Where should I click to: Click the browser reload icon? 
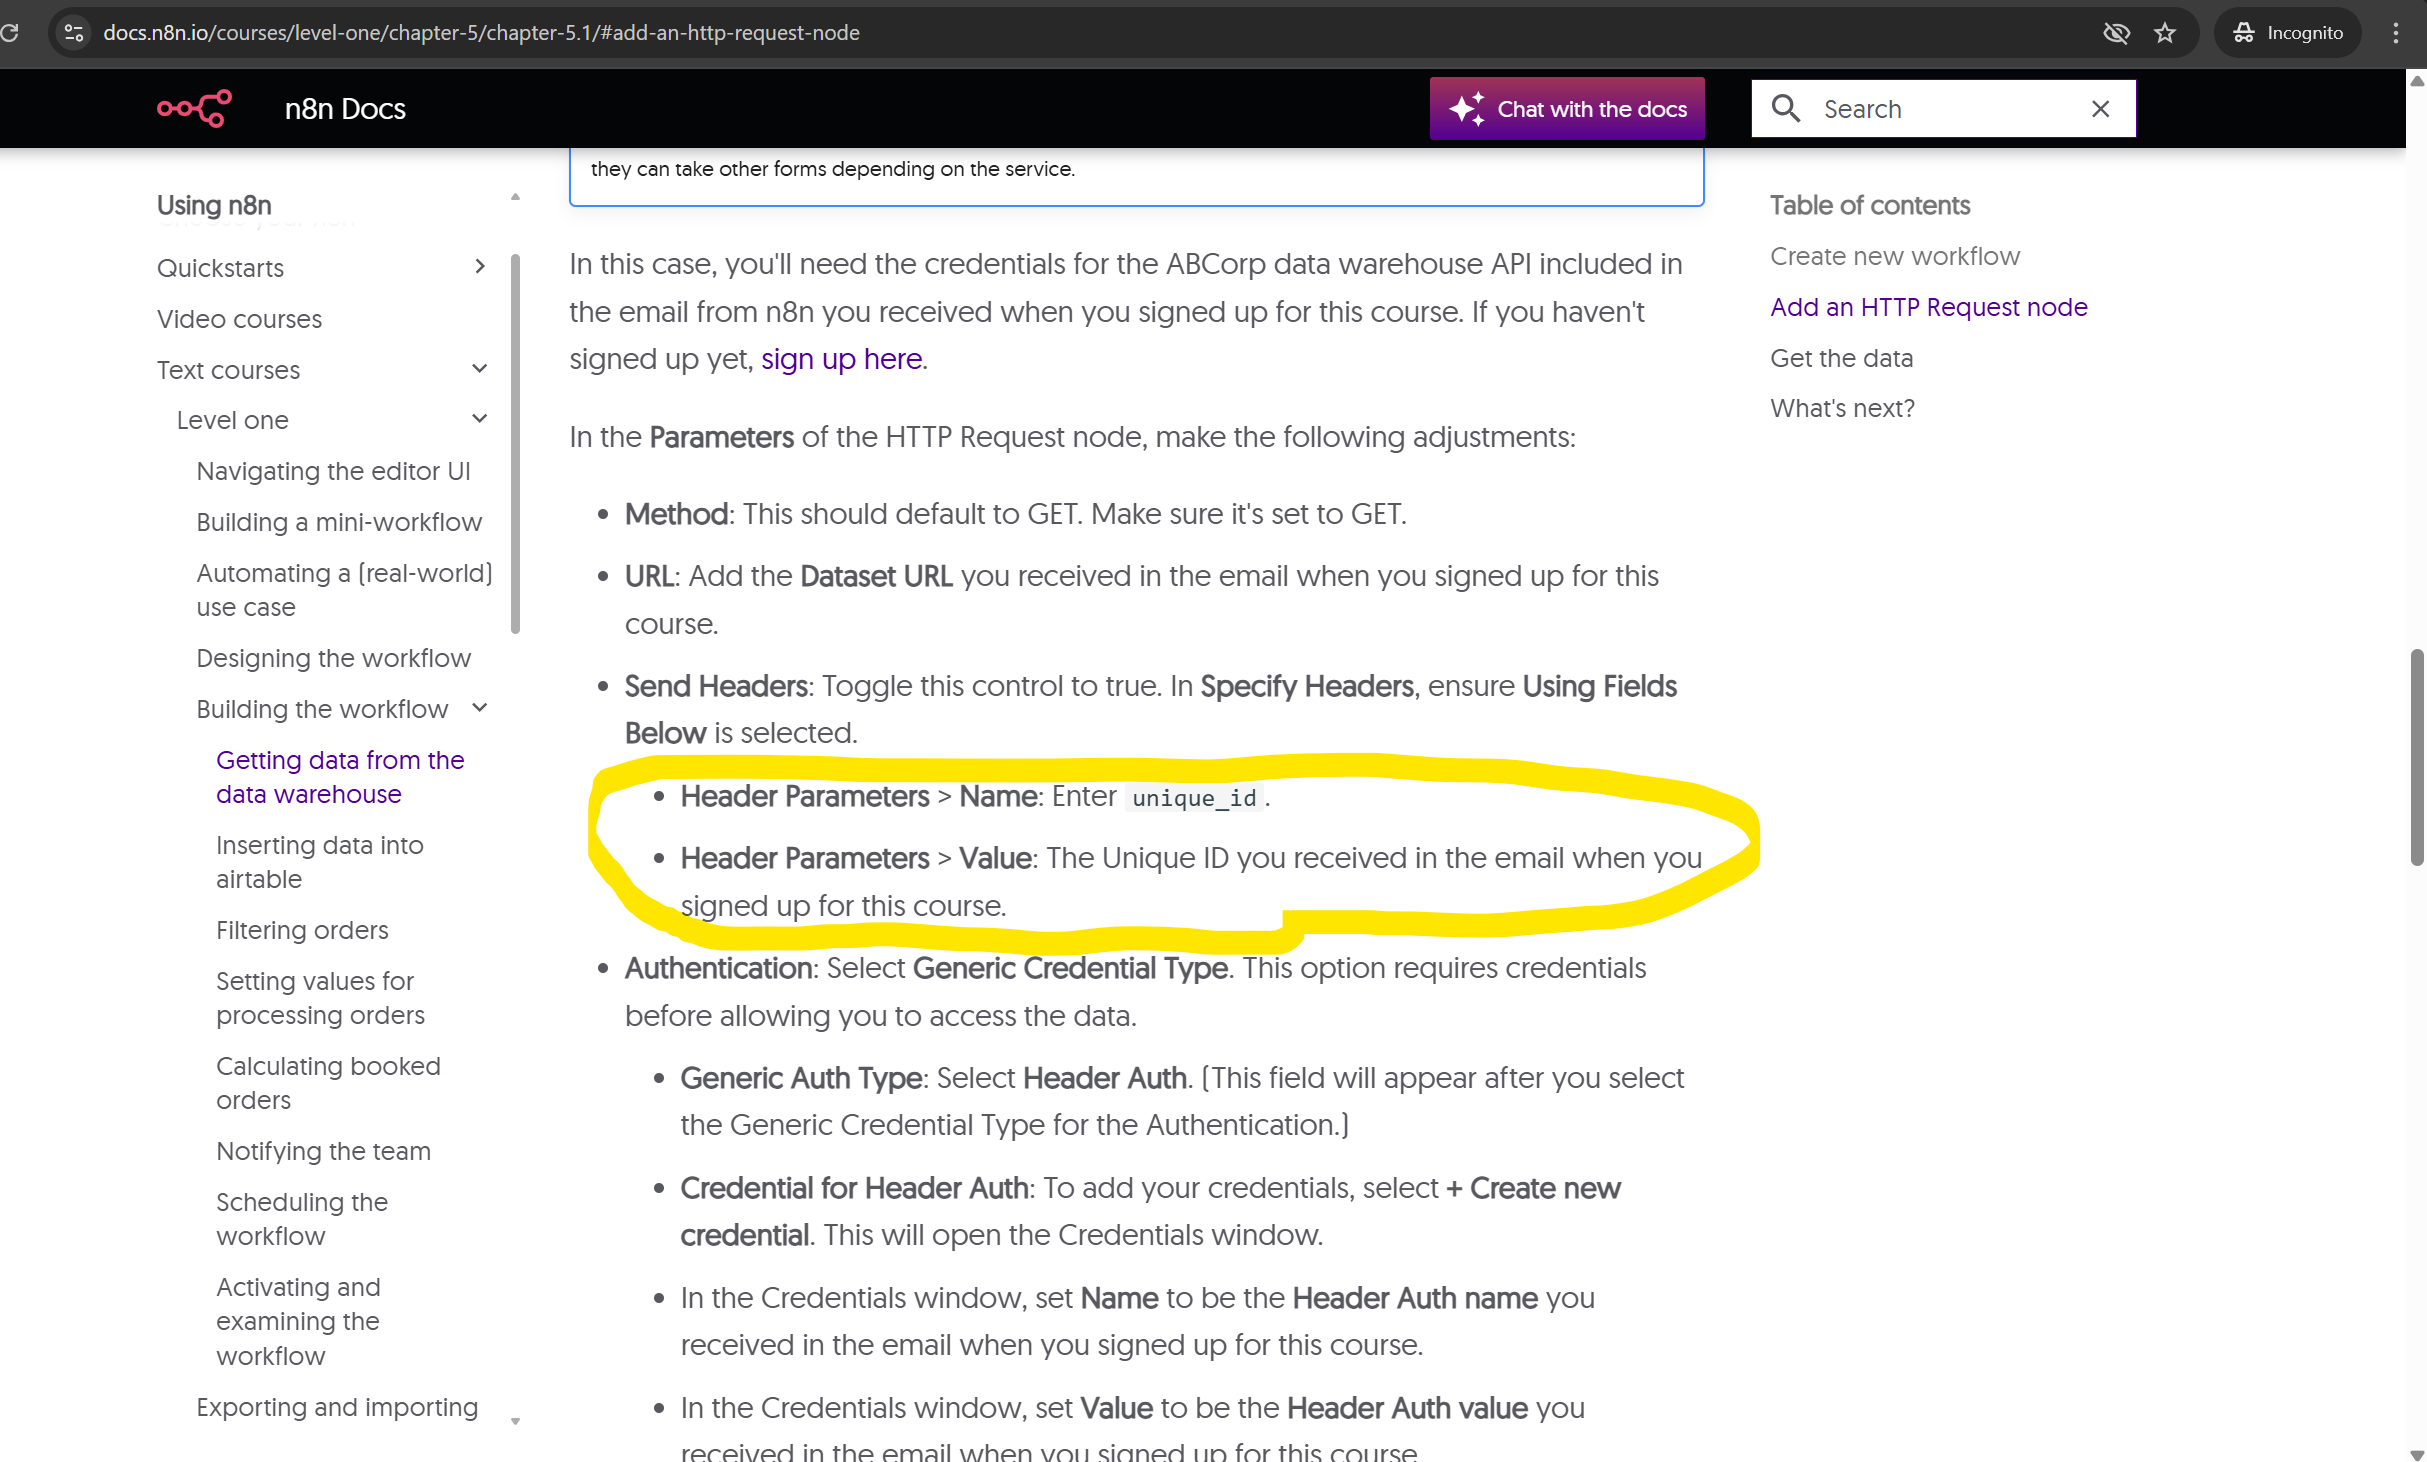point(10,33)
